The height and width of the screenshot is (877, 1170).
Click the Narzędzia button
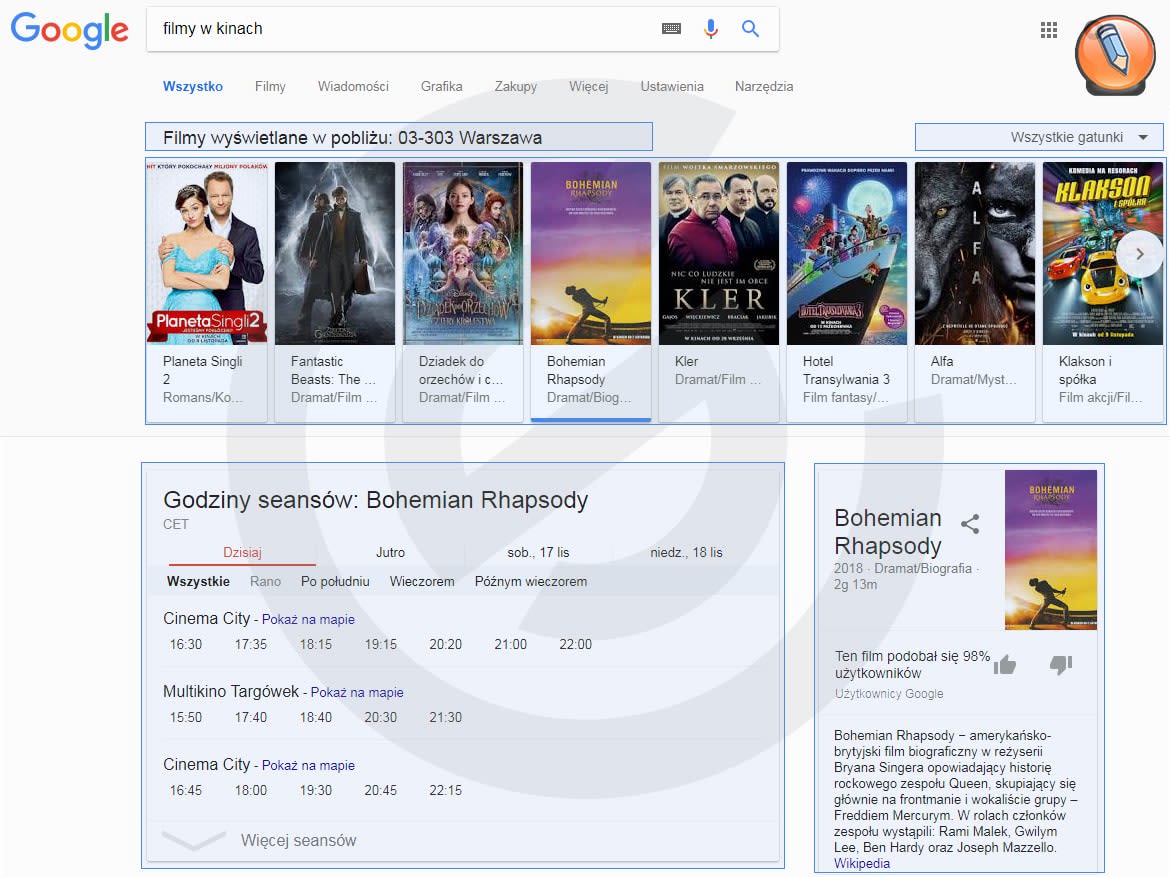[764, 87]
